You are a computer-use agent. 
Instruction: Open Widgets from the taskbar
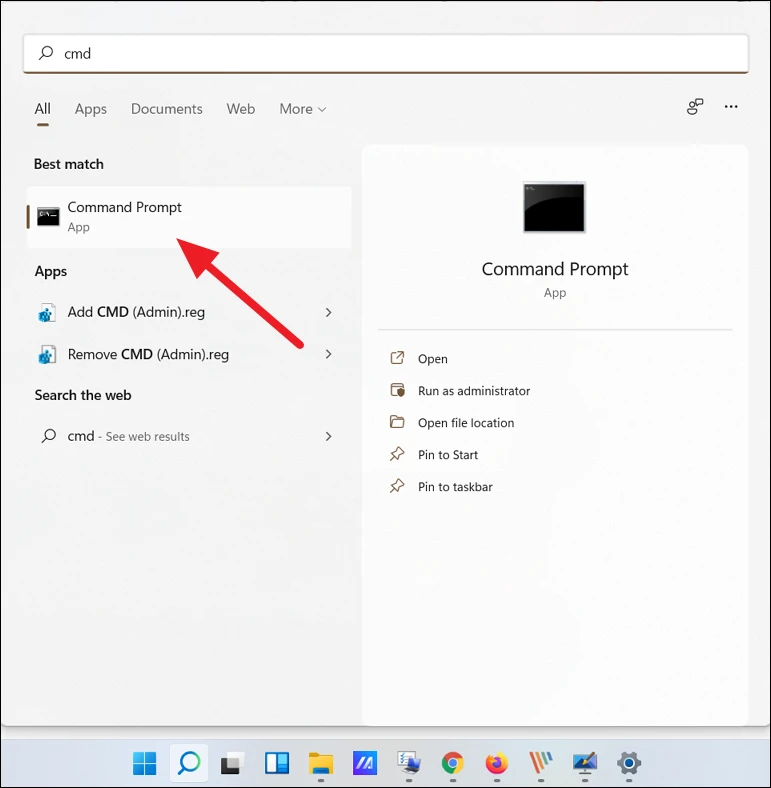click(x=277, y=764)
